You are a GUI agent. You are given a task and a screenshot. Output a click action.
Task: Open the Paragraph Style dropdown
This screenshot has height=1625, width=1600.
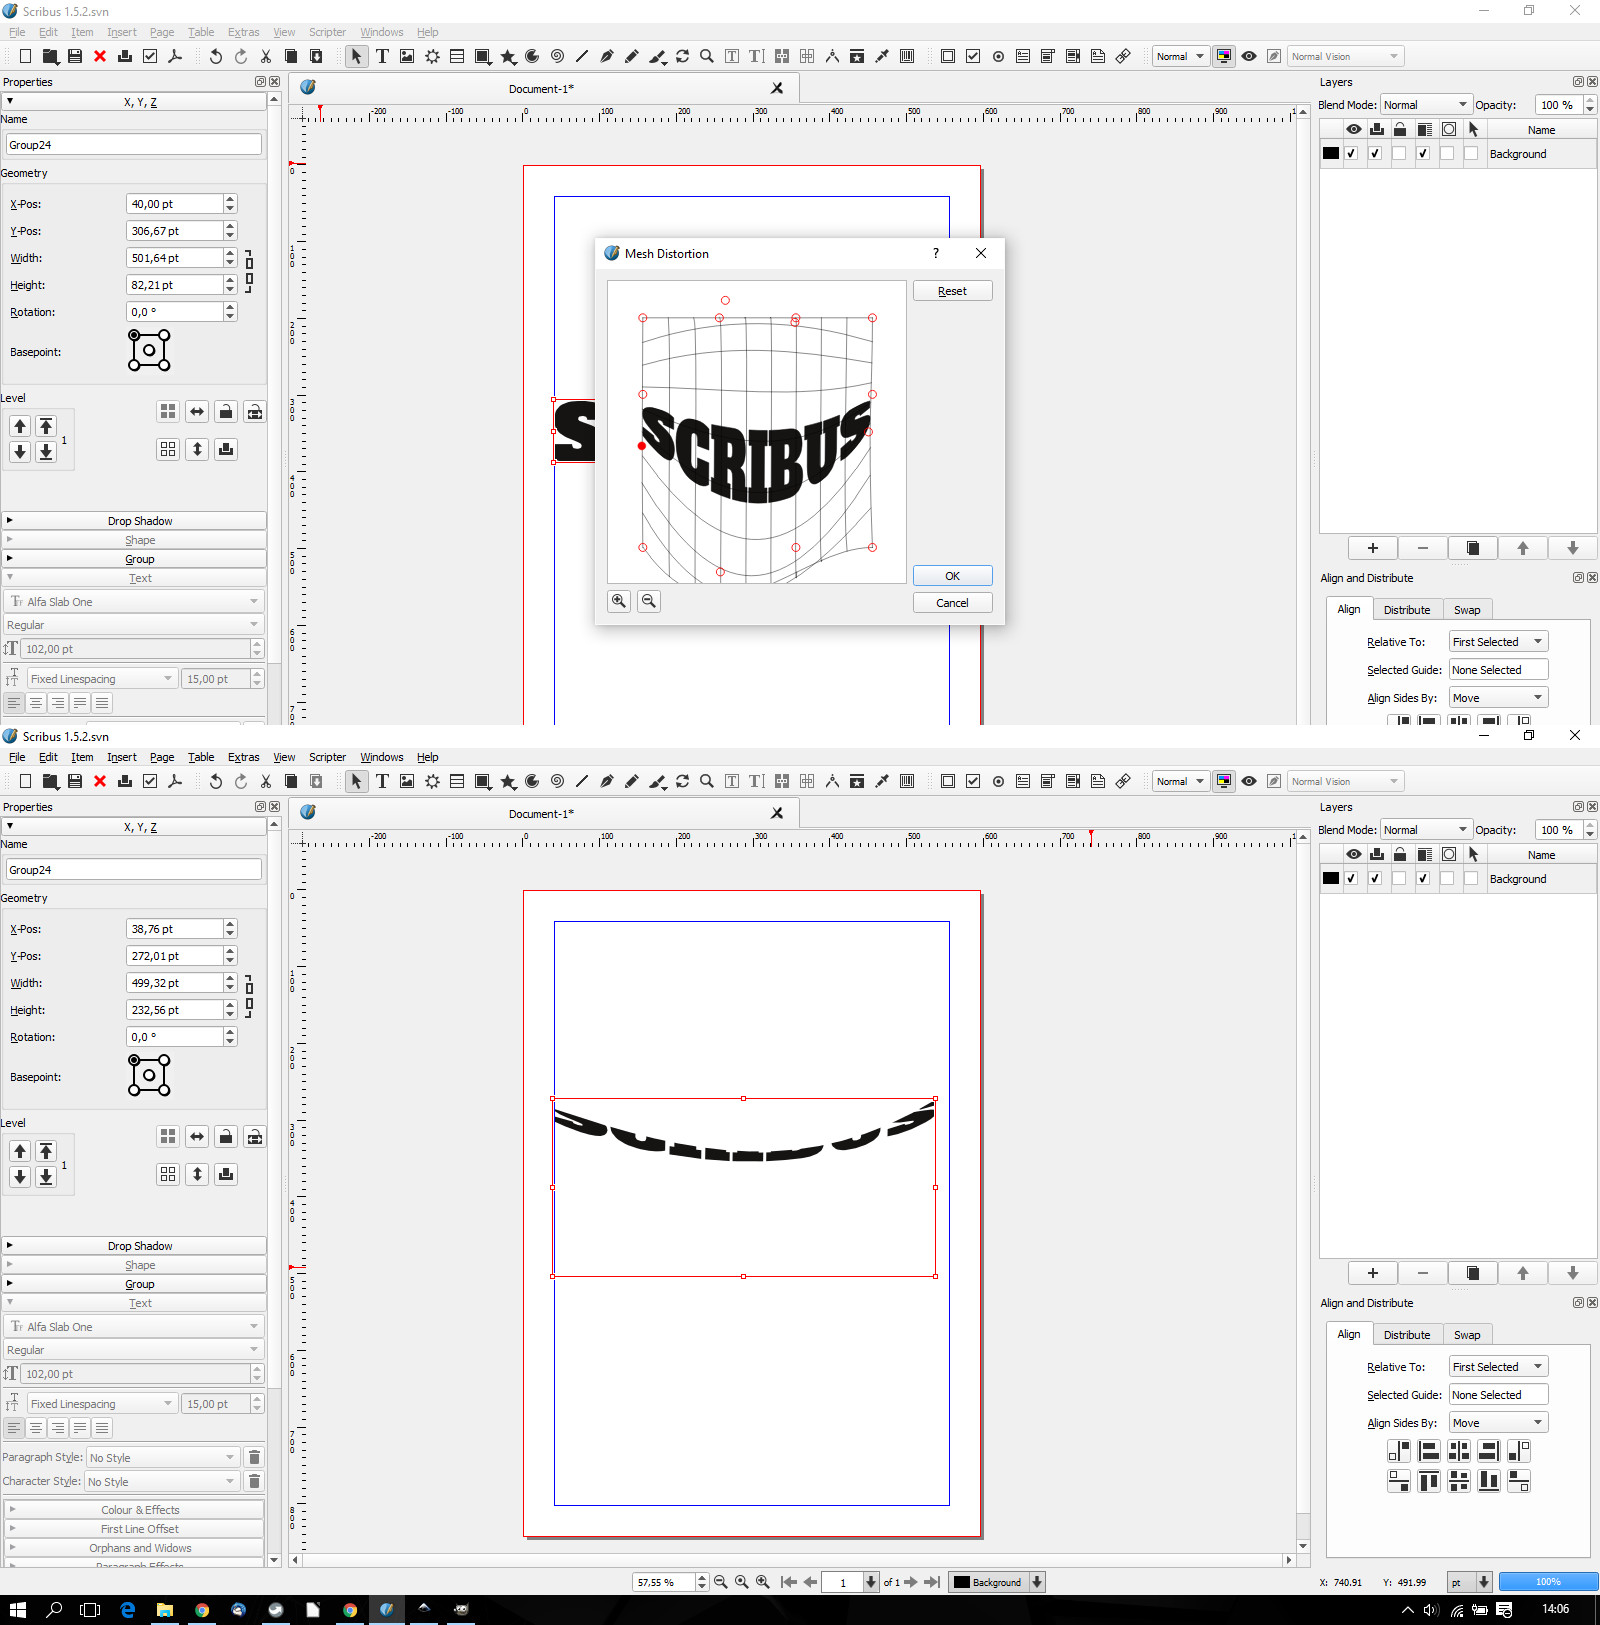coord(162,1458)
